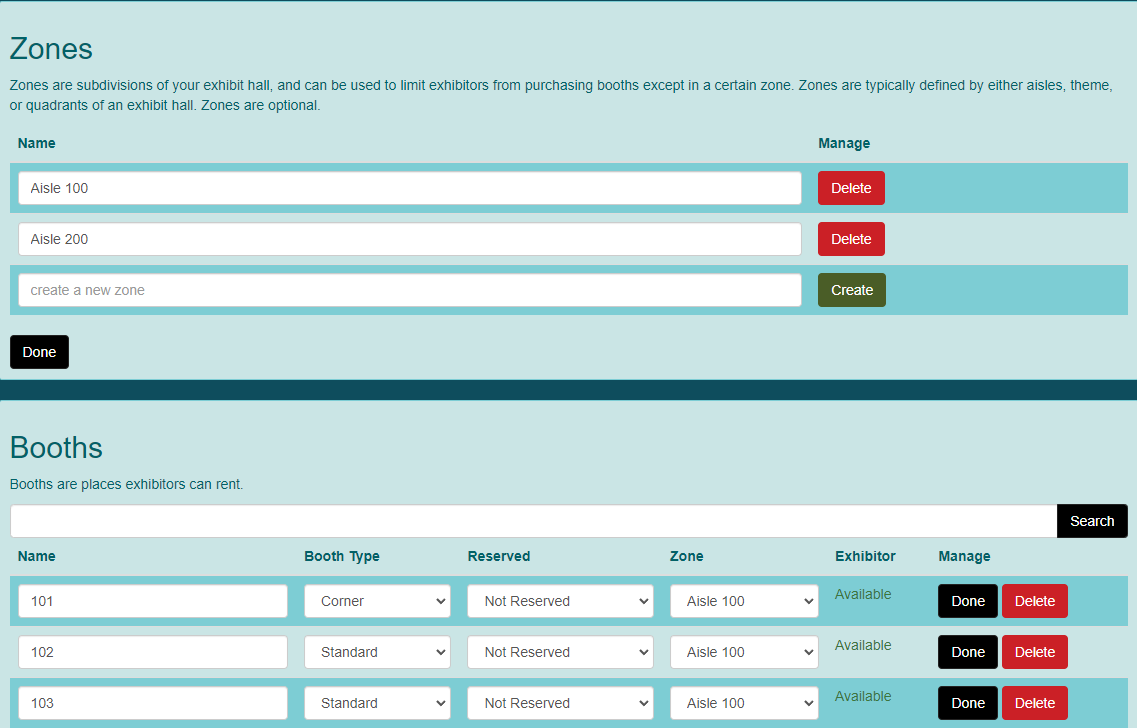Open Zone dropdown for booth 103
The image size is (1137, 728).
(744, 703)
